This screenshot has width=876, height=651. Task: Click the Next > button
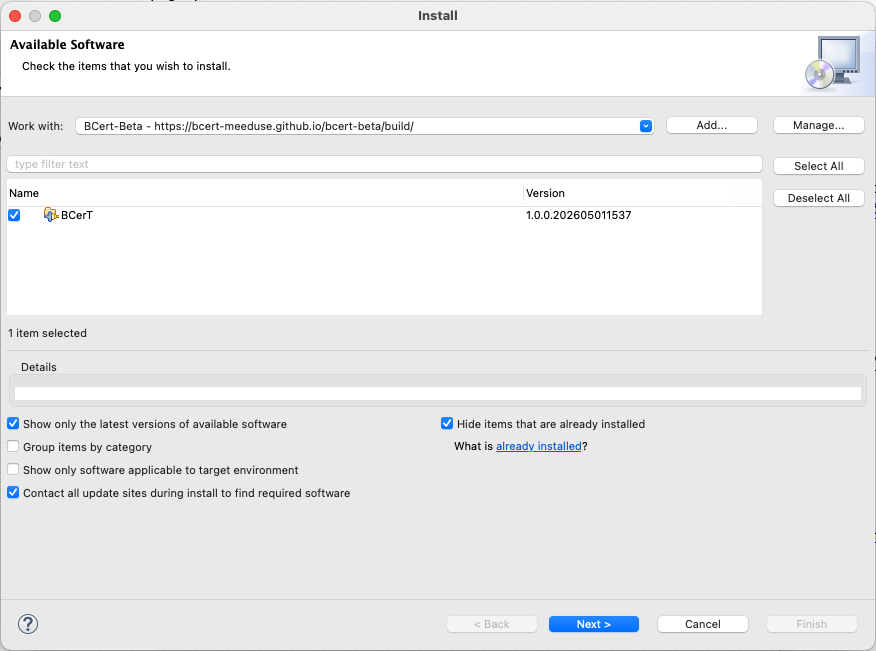[x=593, y=624]
